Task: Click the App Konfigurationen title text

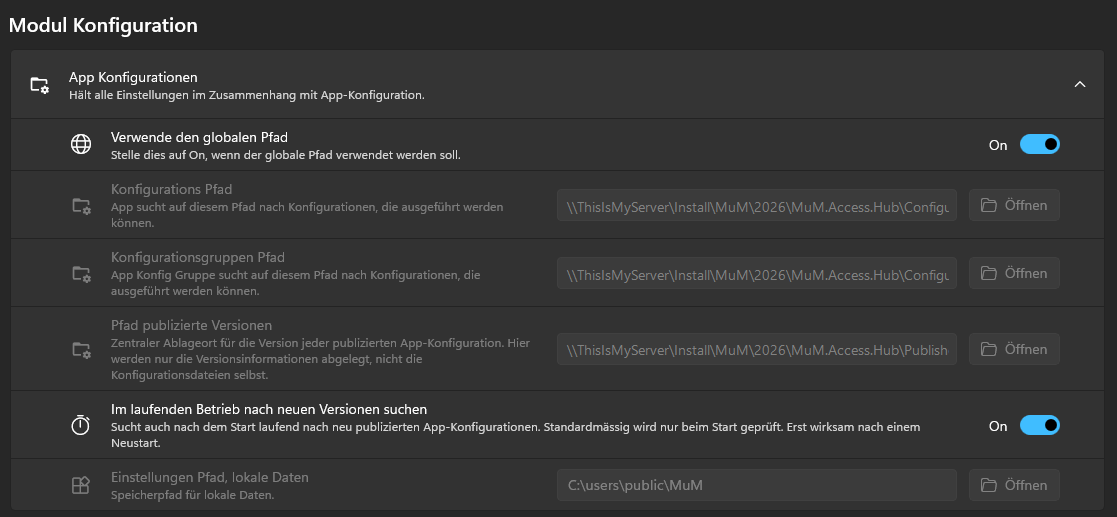Action: [x=133, y=77]
